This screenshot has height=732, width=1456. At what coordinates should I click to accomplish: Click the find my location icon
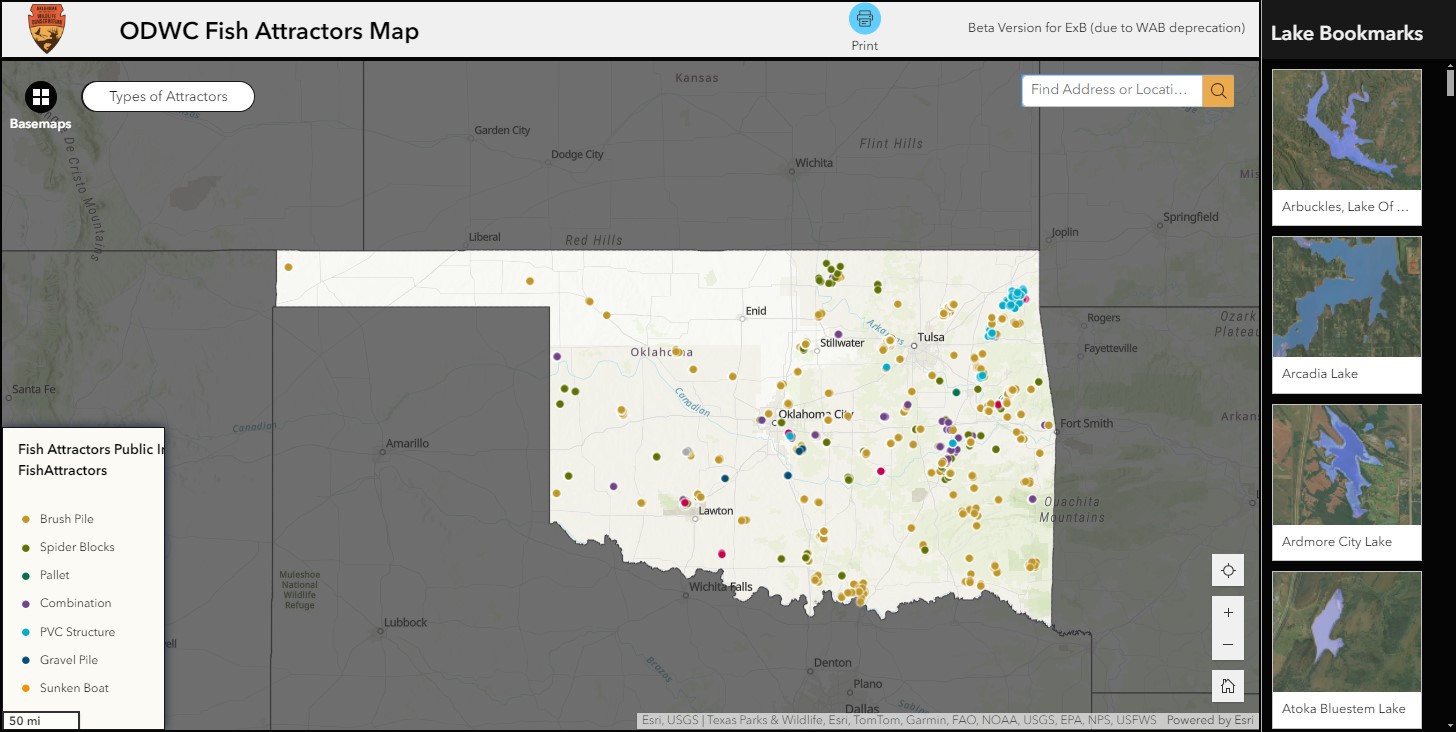point(1228,571)
